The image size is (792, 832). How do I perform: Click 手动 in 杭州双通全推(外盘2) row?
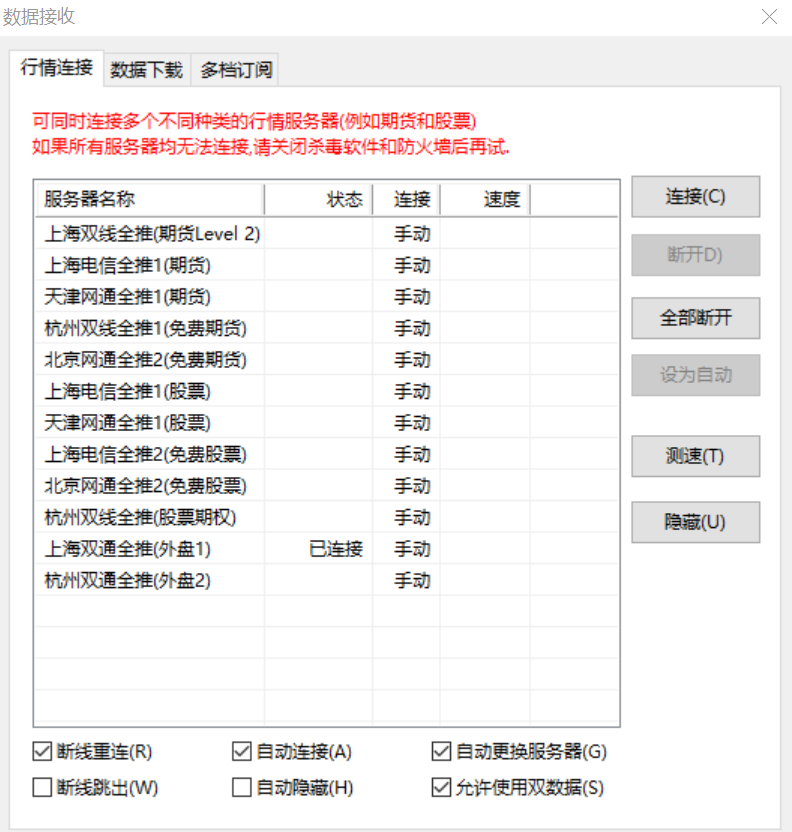(412, 580)
